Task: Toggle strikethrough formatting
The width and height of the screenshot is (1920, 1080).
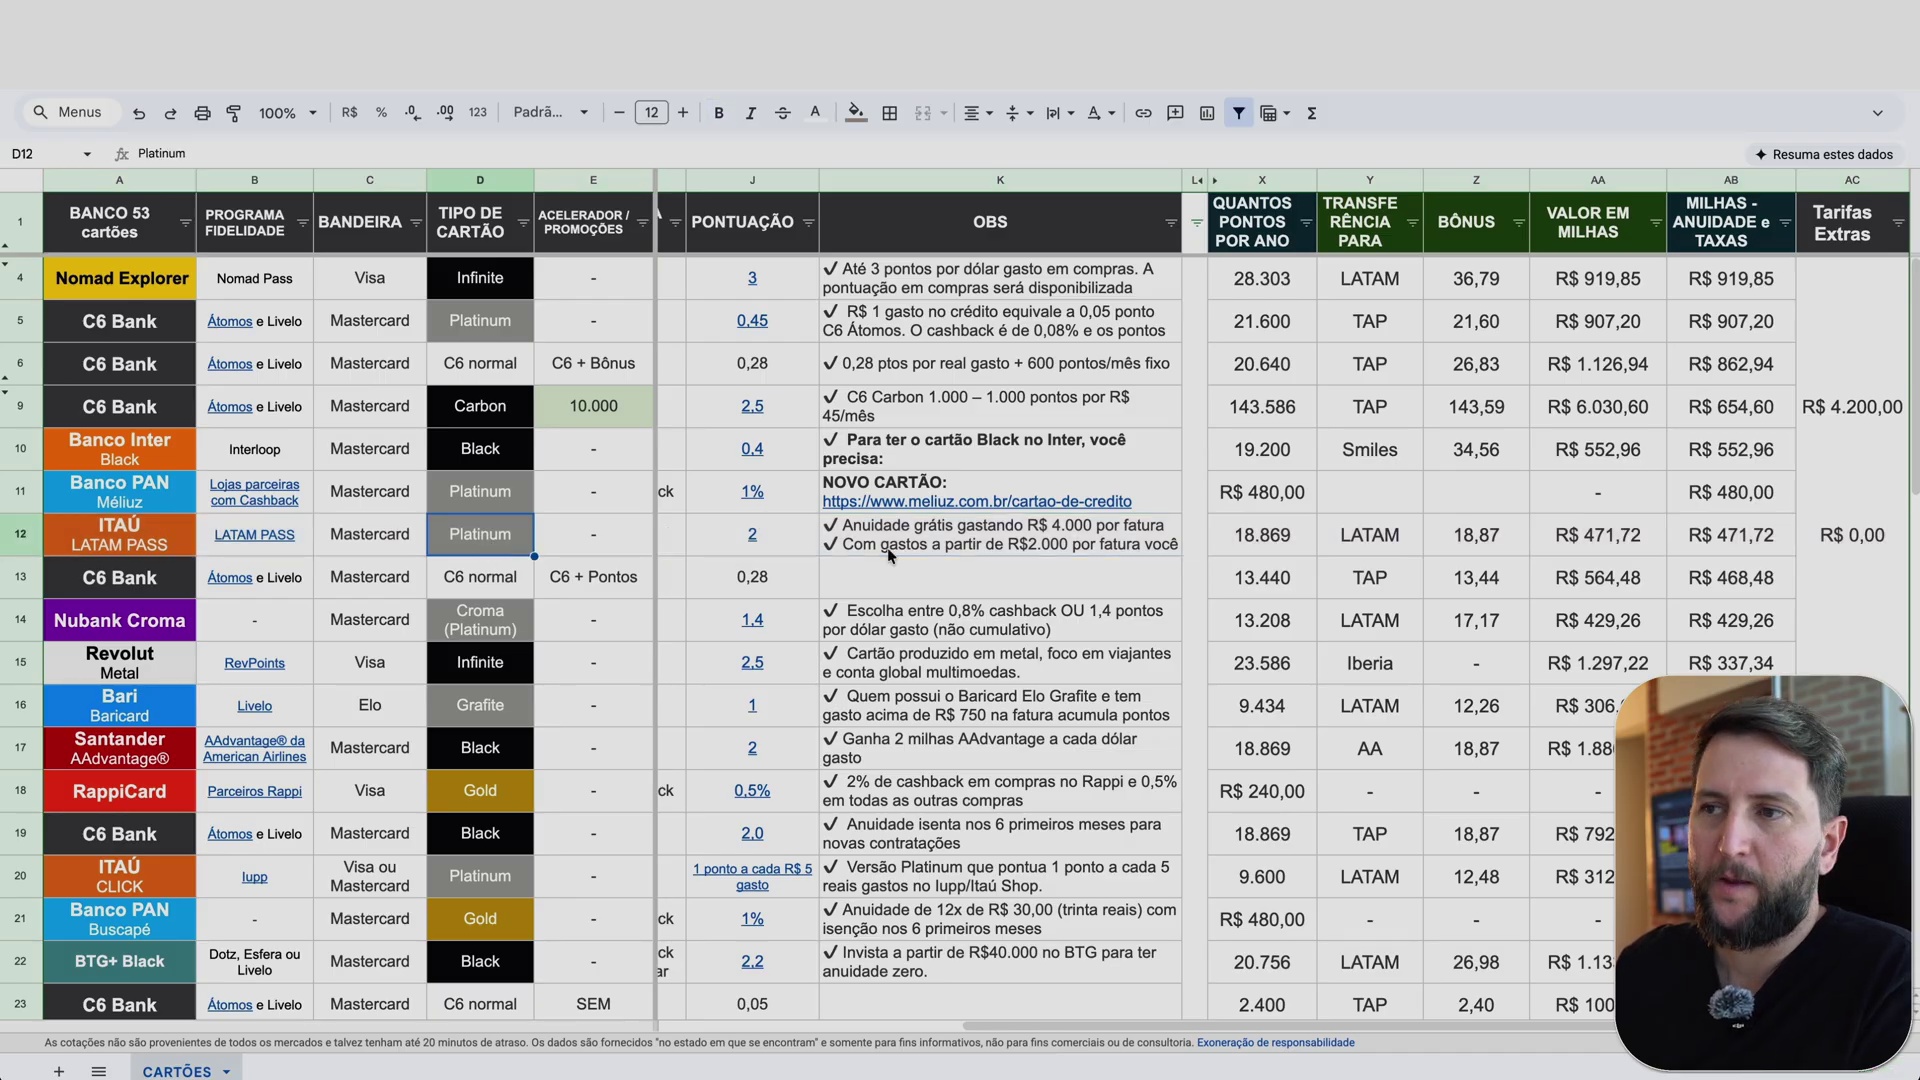Action: pos(783,113)
